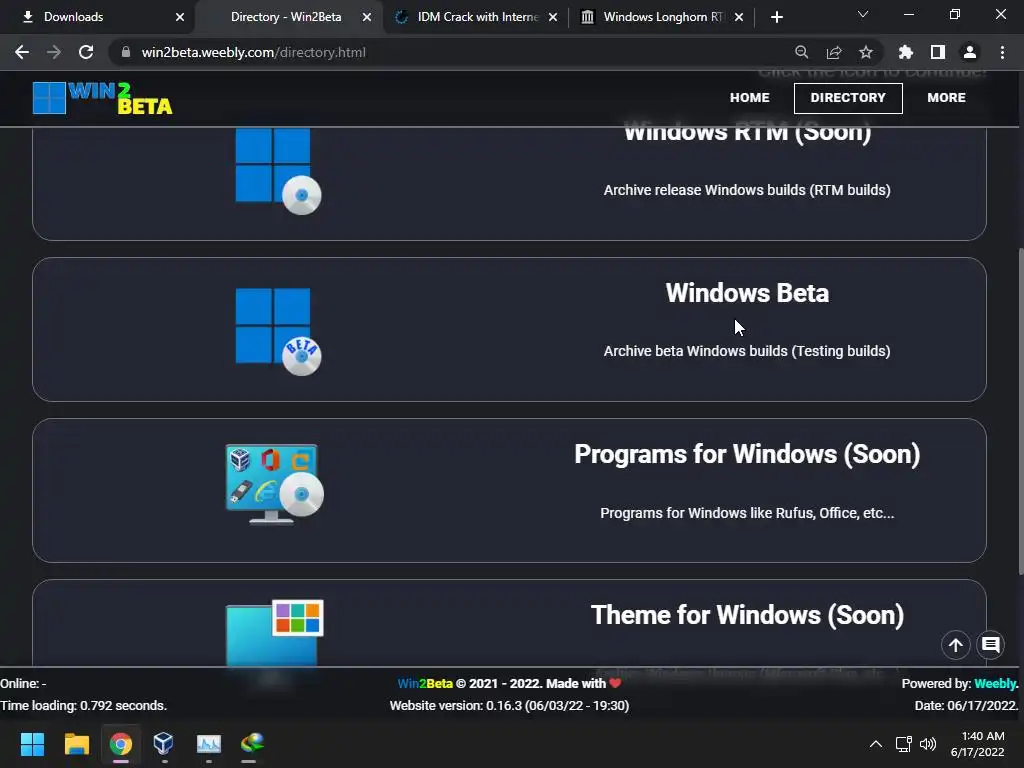Open the network tray icon
The width and height of the screenshot is (1024, 768).
(x=904, y=744)
